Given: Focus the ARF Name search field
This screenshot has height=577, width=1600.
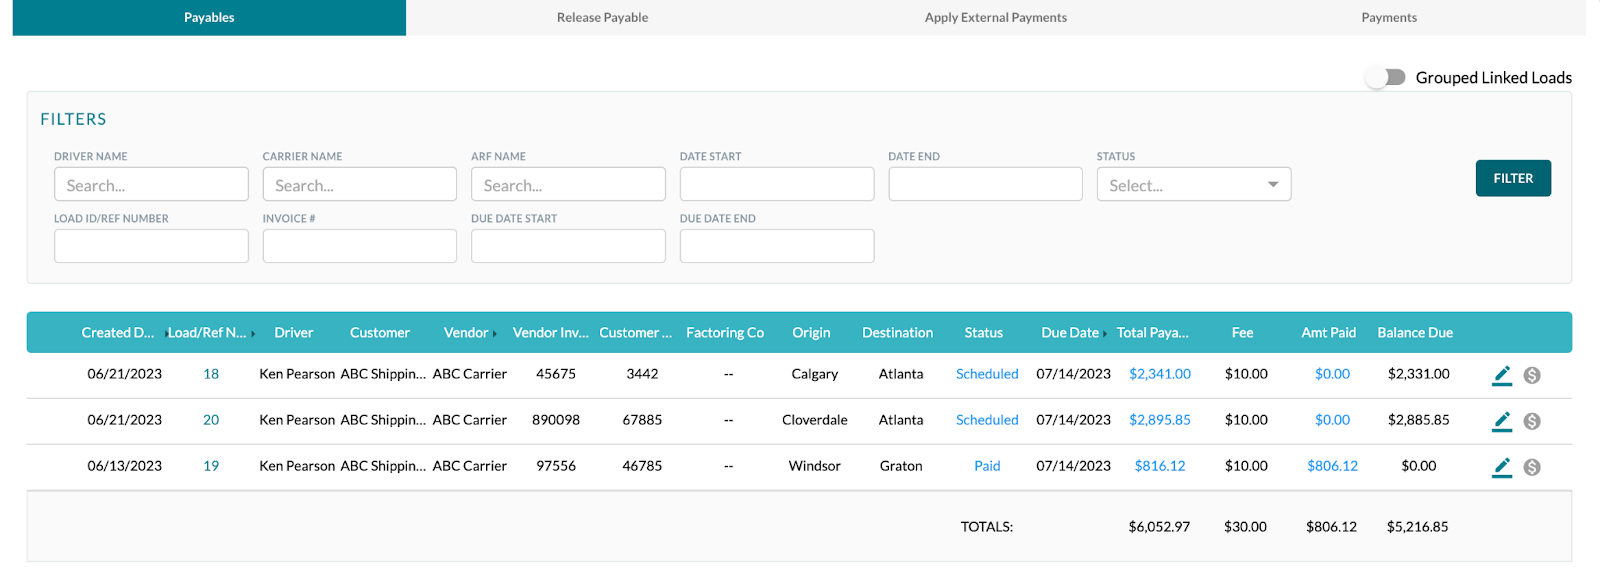Looking at the screenshot, I should [x=568, y=185].
